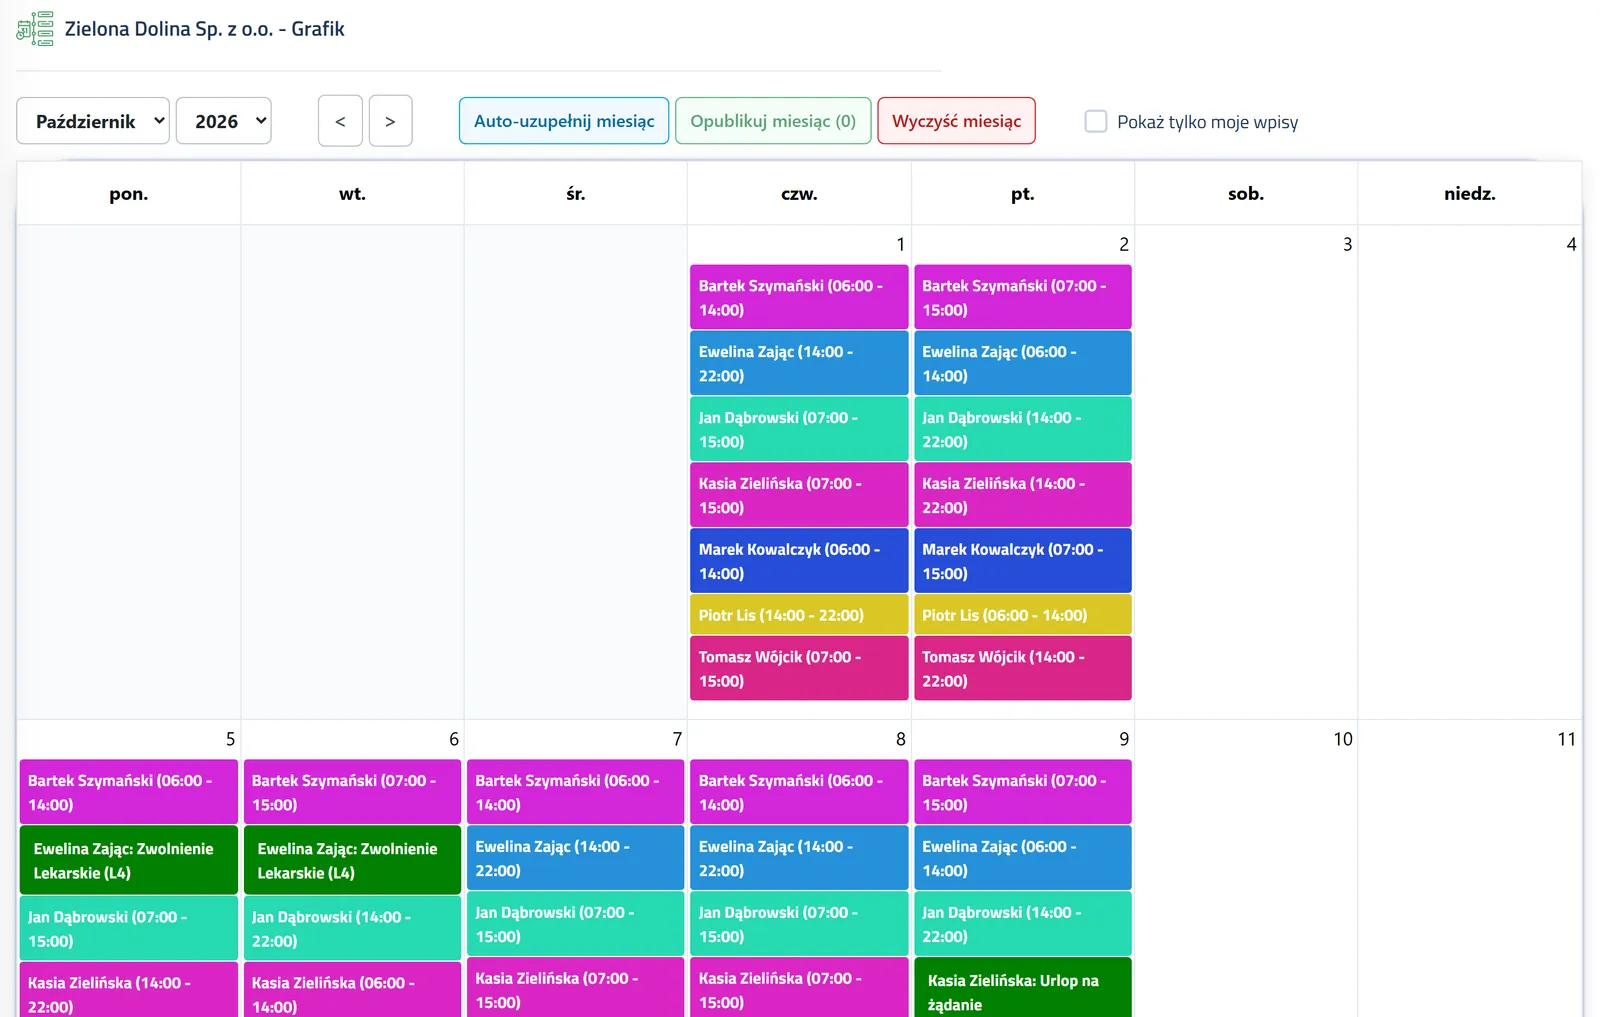Open Kasia Zielińska's Urlop na żądanie entry
The image size is (1600, 1017).
point(1023,988)
